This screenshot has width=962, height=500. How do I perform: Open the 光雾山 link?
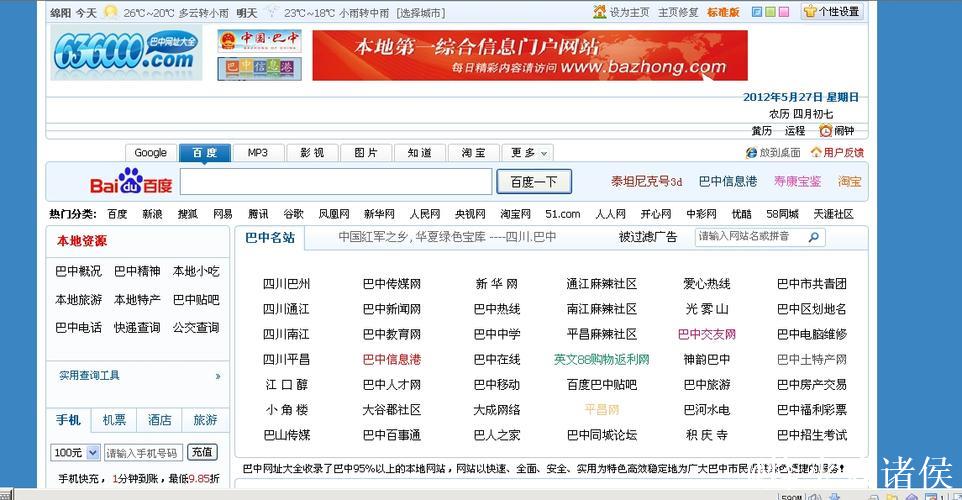(707, 309)
